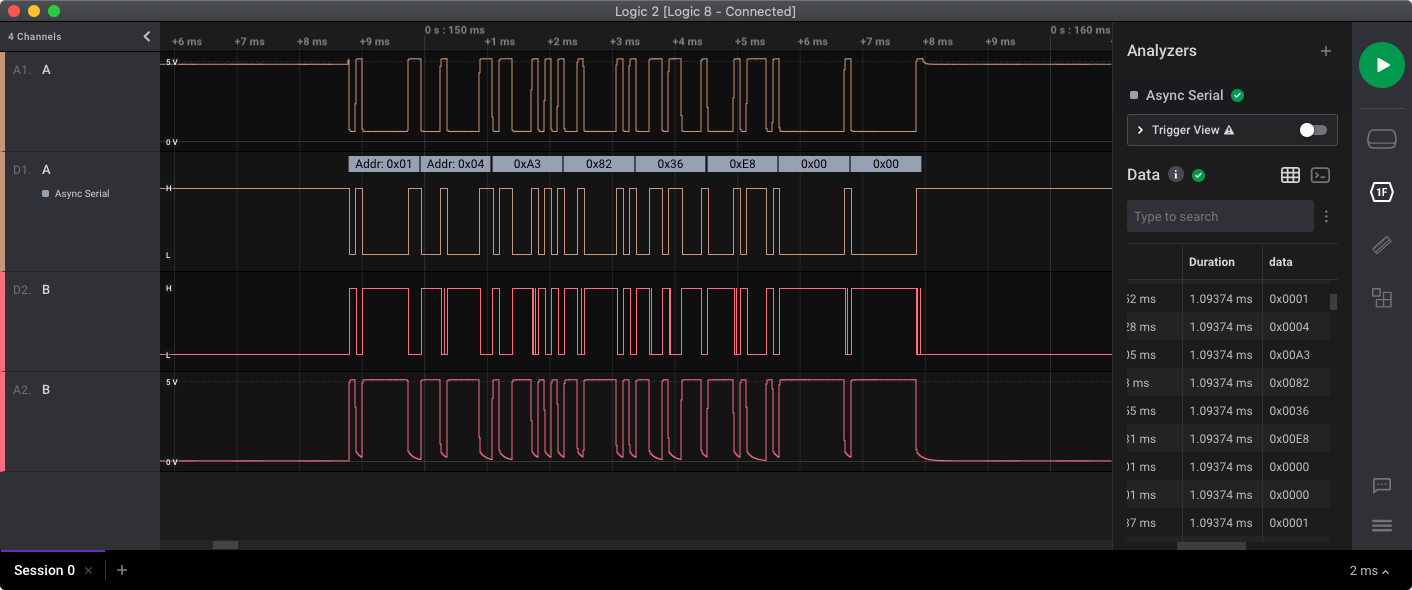Click the data table vertical scrollbar thumb
Viewport: 1412px width, 590px height.
pos(1333,302)
